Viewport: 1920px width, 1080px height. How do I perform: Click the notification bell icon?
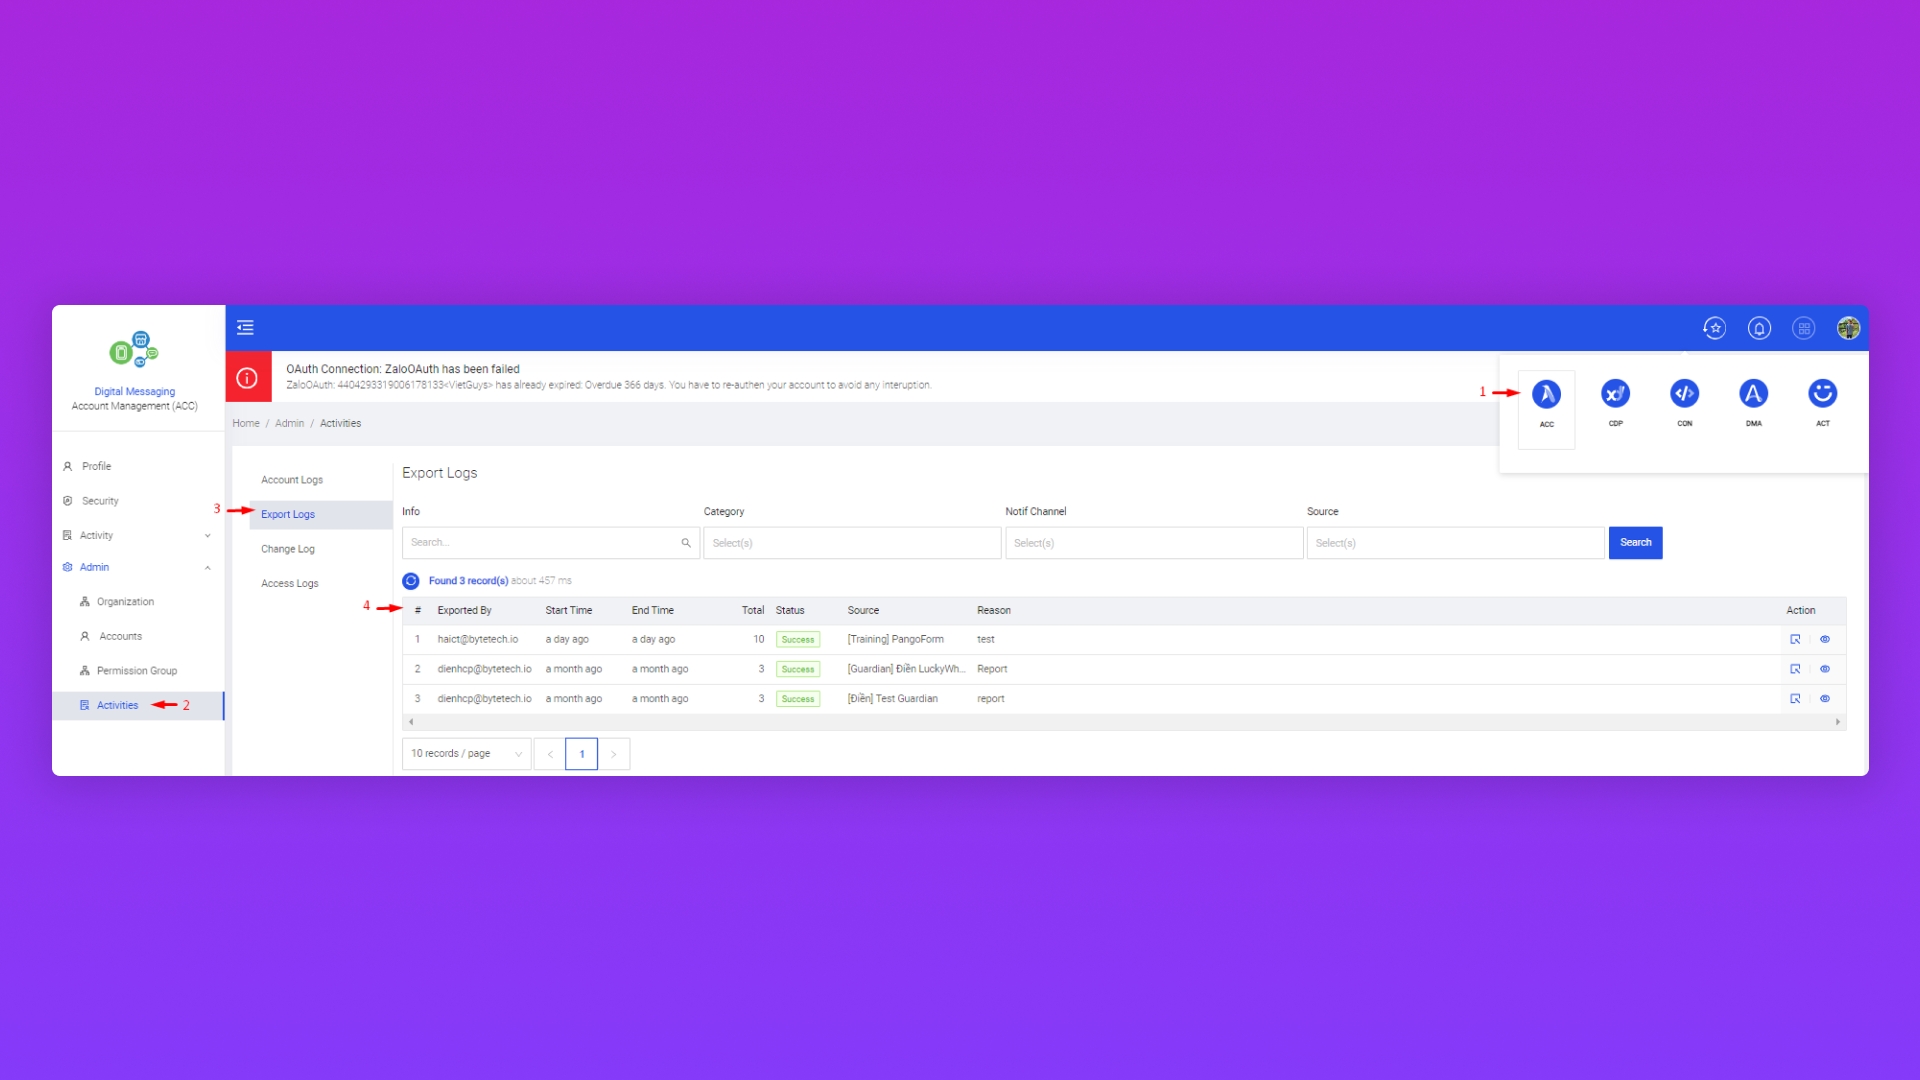pos(1759,328)
